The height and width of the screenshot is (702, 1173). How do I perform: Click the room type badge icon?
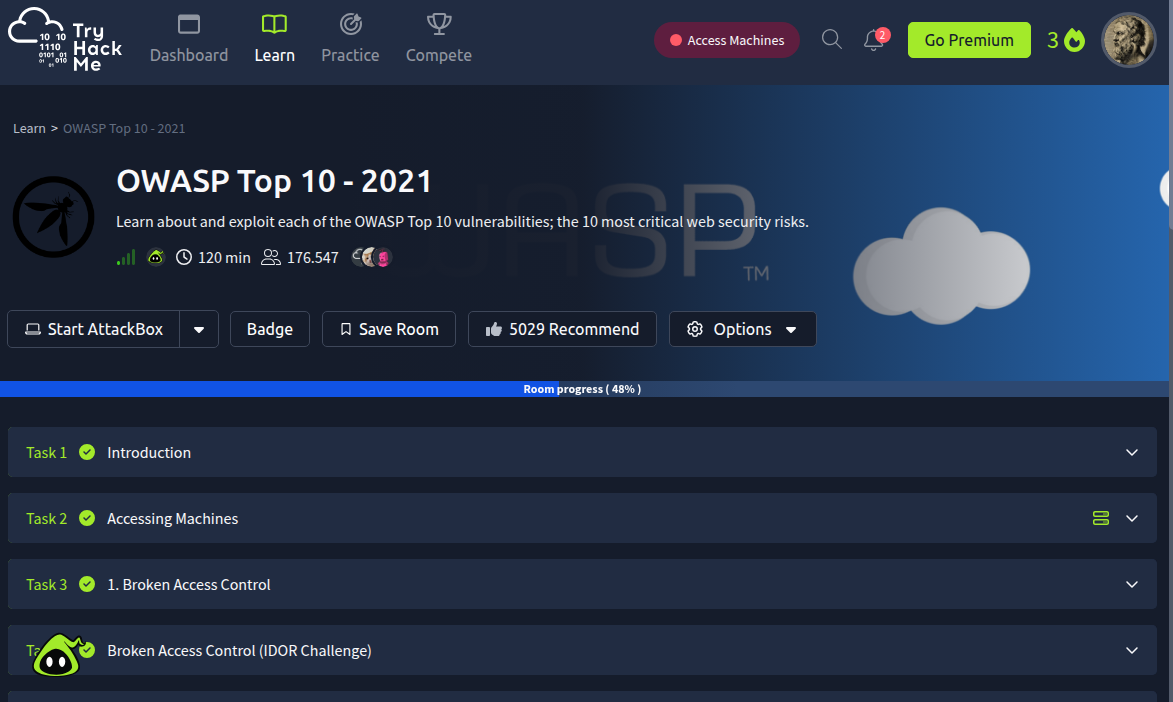pos(156,257)
